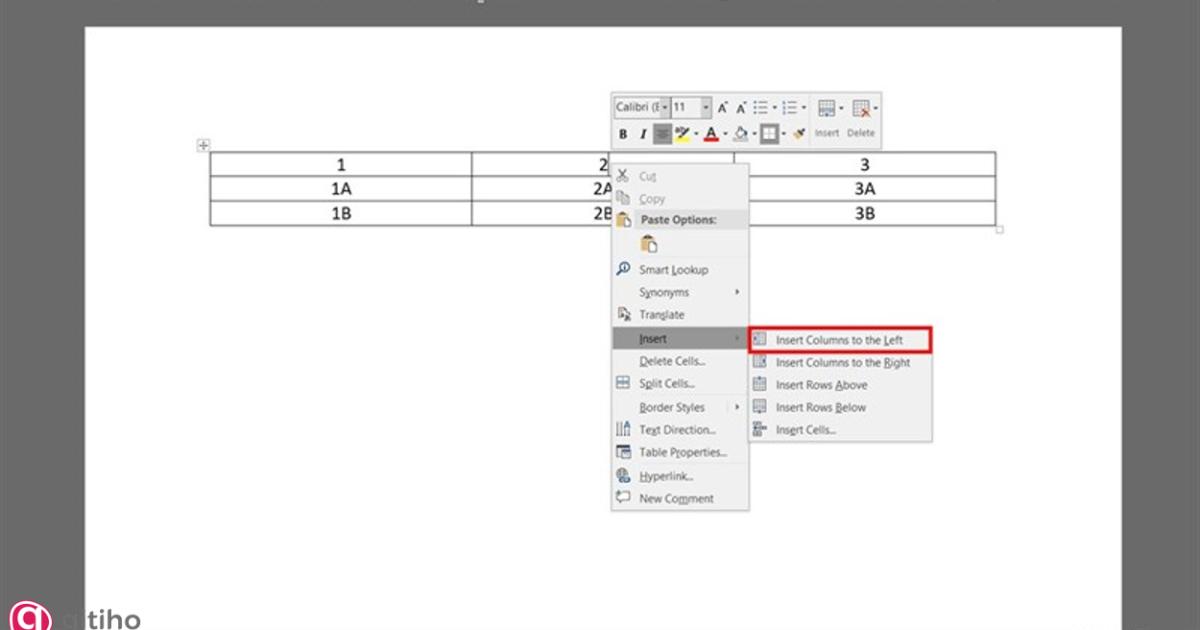This screenshot has width=1200, height=630.
Task: Apply bullet list formatting icon
Action: [x=761, y=108]
